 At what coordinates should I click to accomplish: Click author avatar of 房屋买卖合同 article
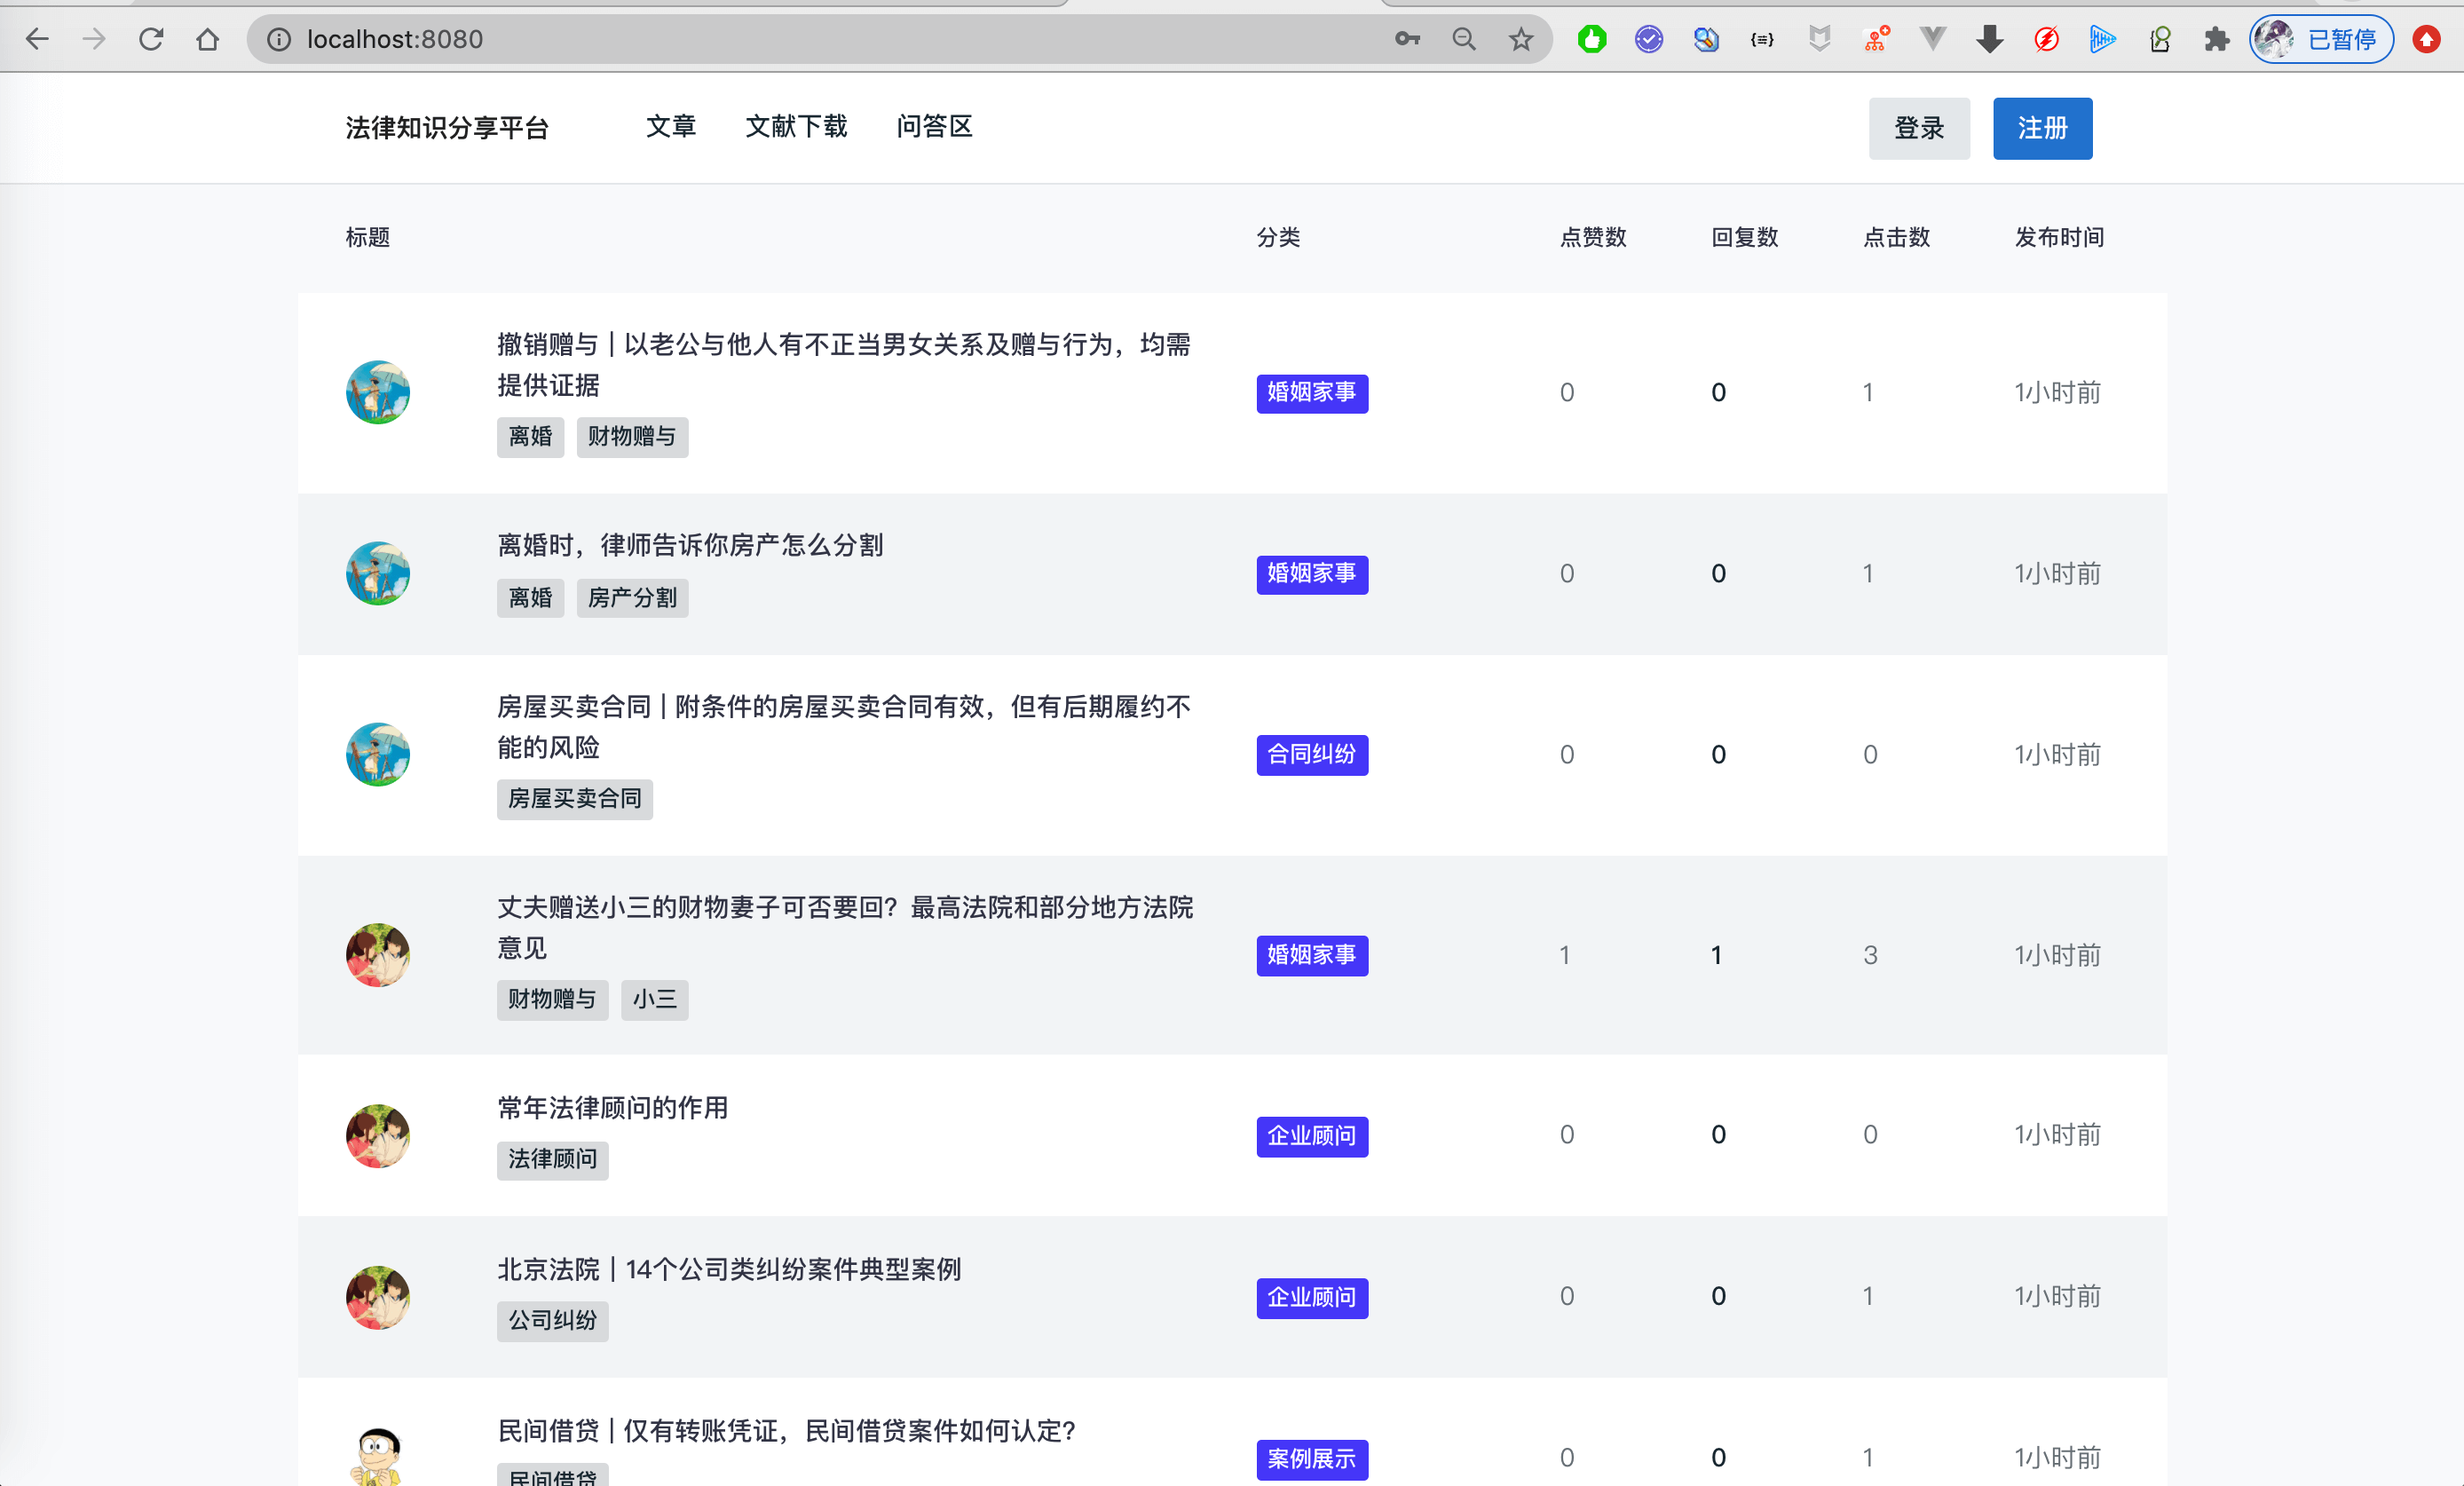pos(378,754)
